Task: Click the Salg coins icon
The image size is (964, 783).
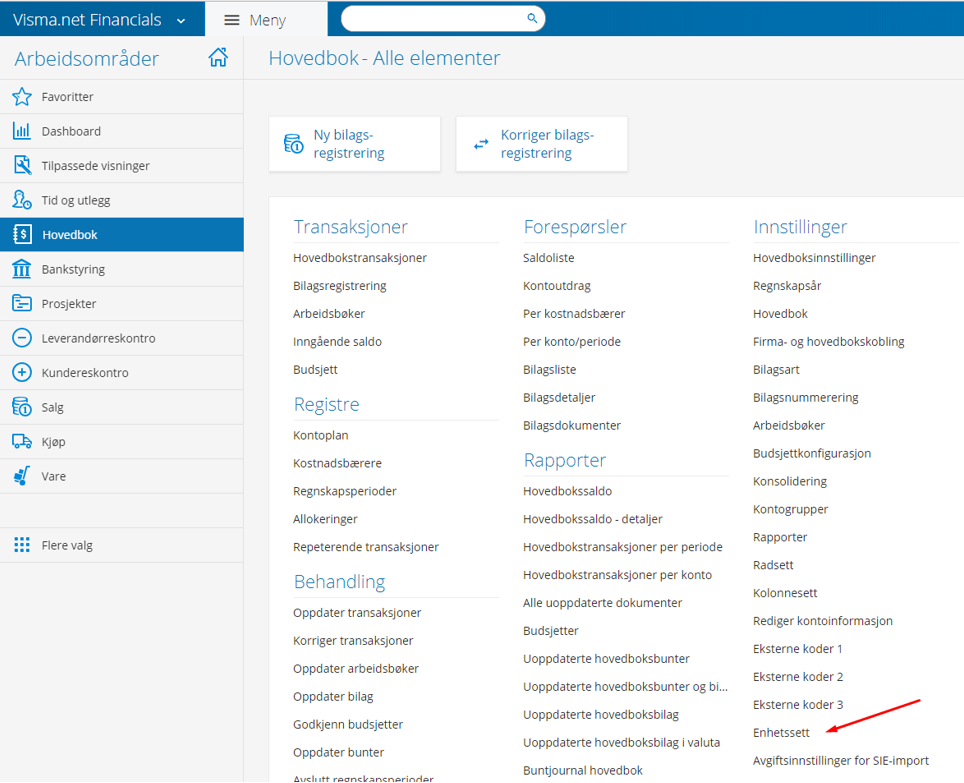Action: pos(22,406)
